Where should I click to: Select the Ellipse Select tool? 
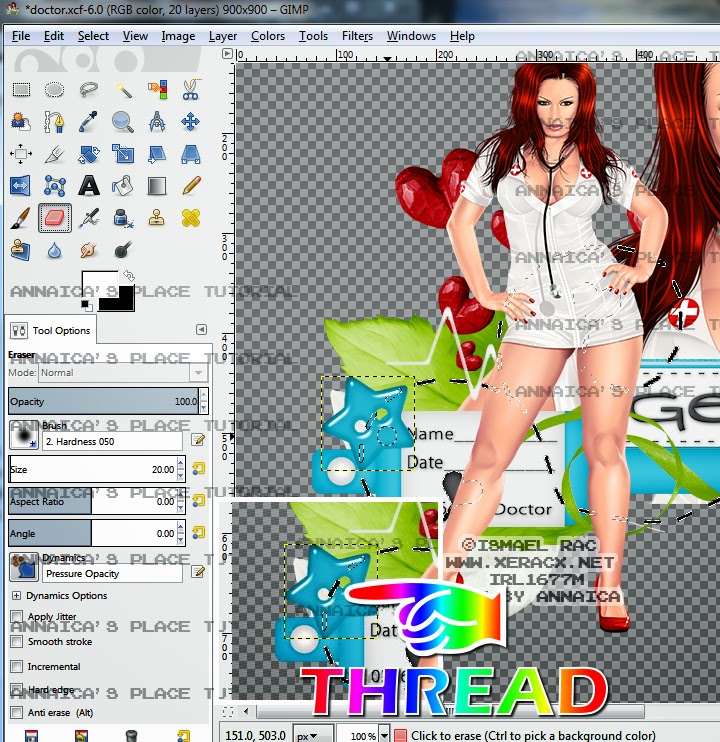(54, 89)
